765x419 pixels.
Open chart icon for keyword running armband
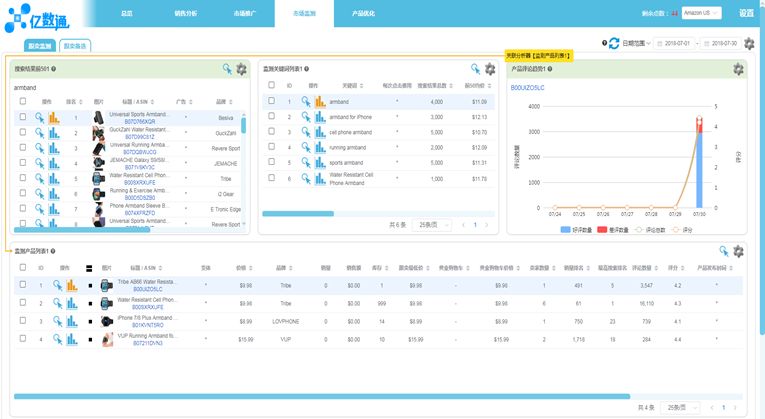pos(320,147)
